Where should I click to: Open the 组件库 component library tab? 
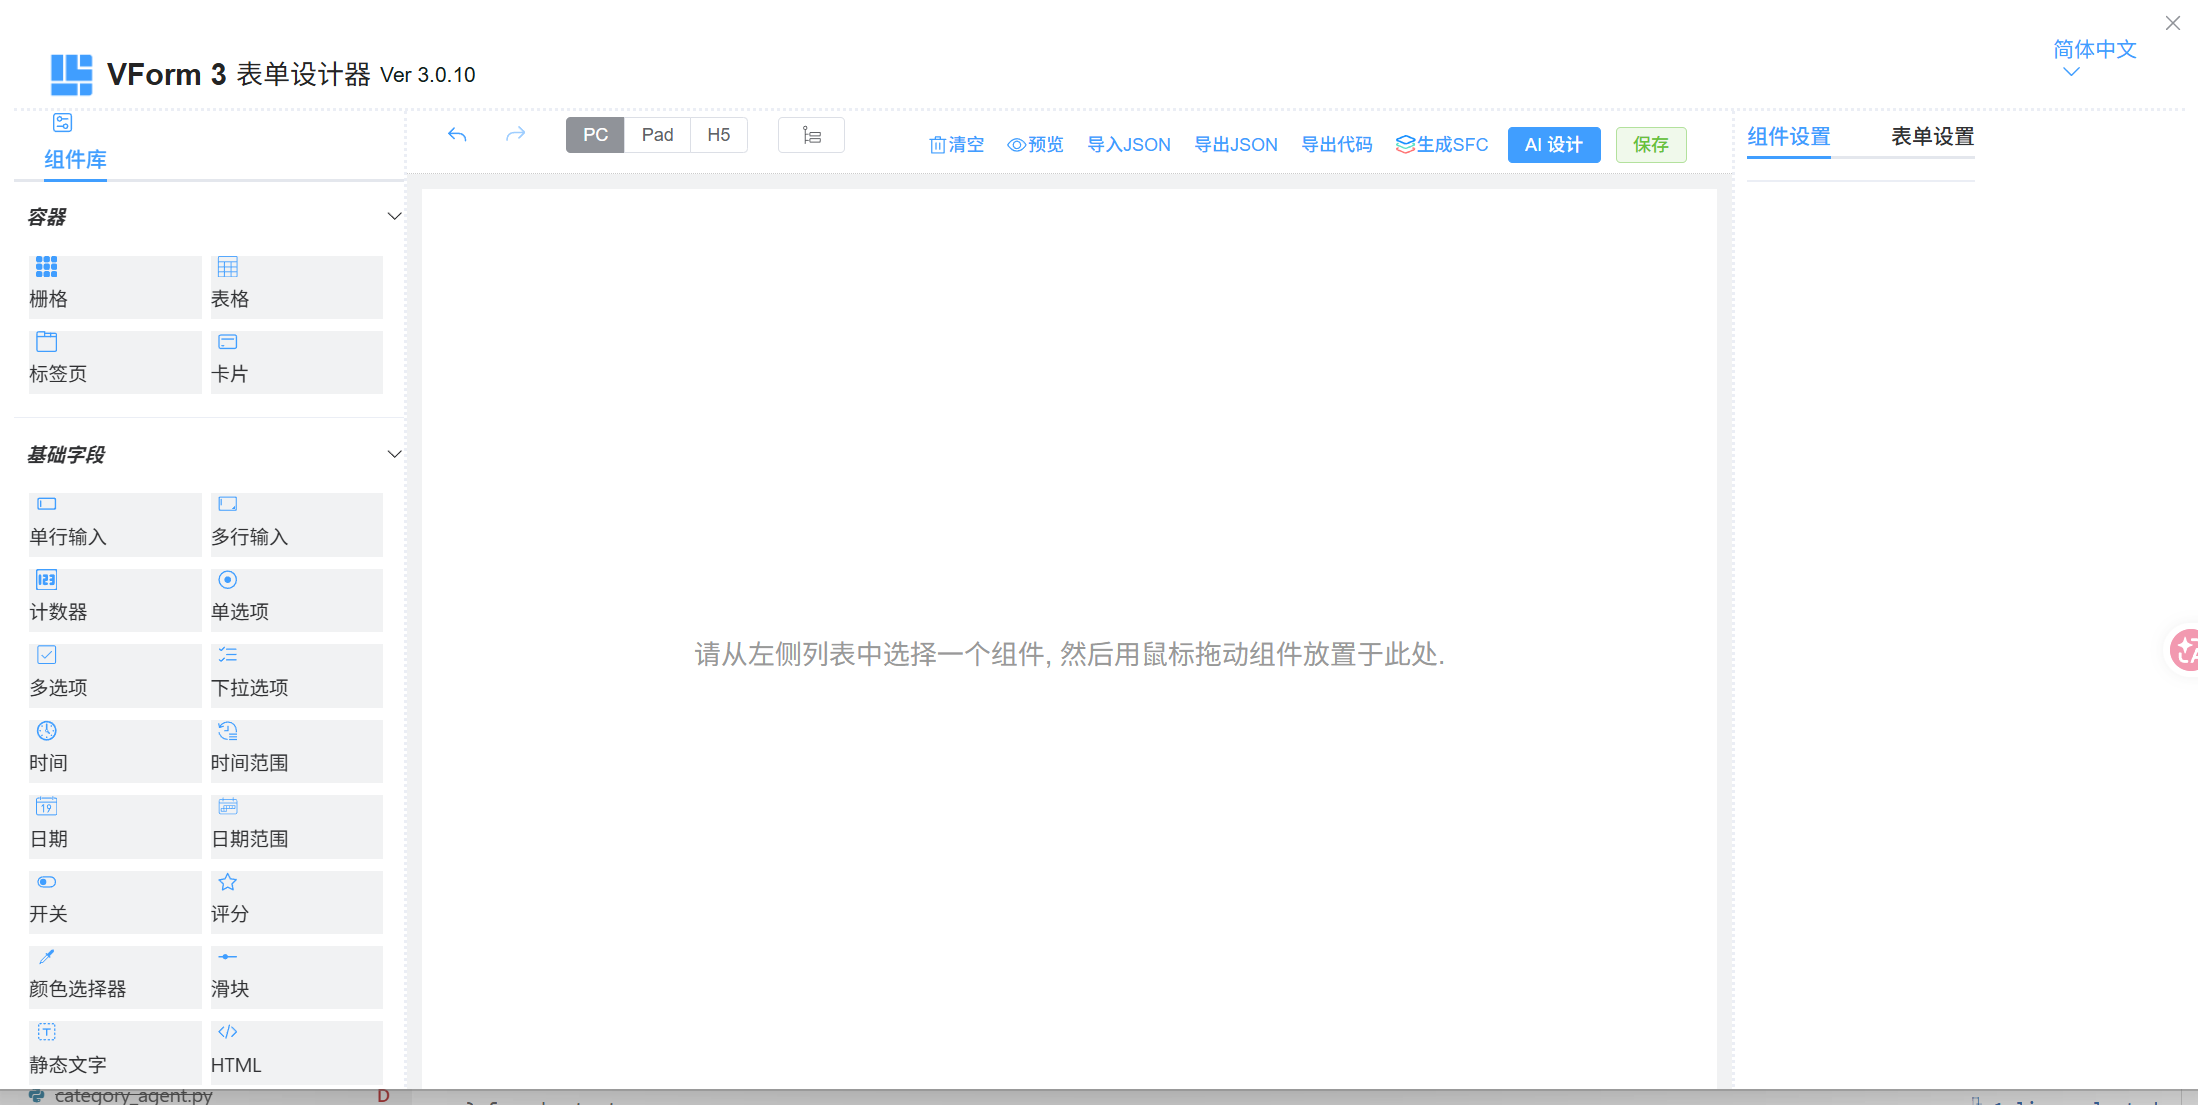pos(75,146)
